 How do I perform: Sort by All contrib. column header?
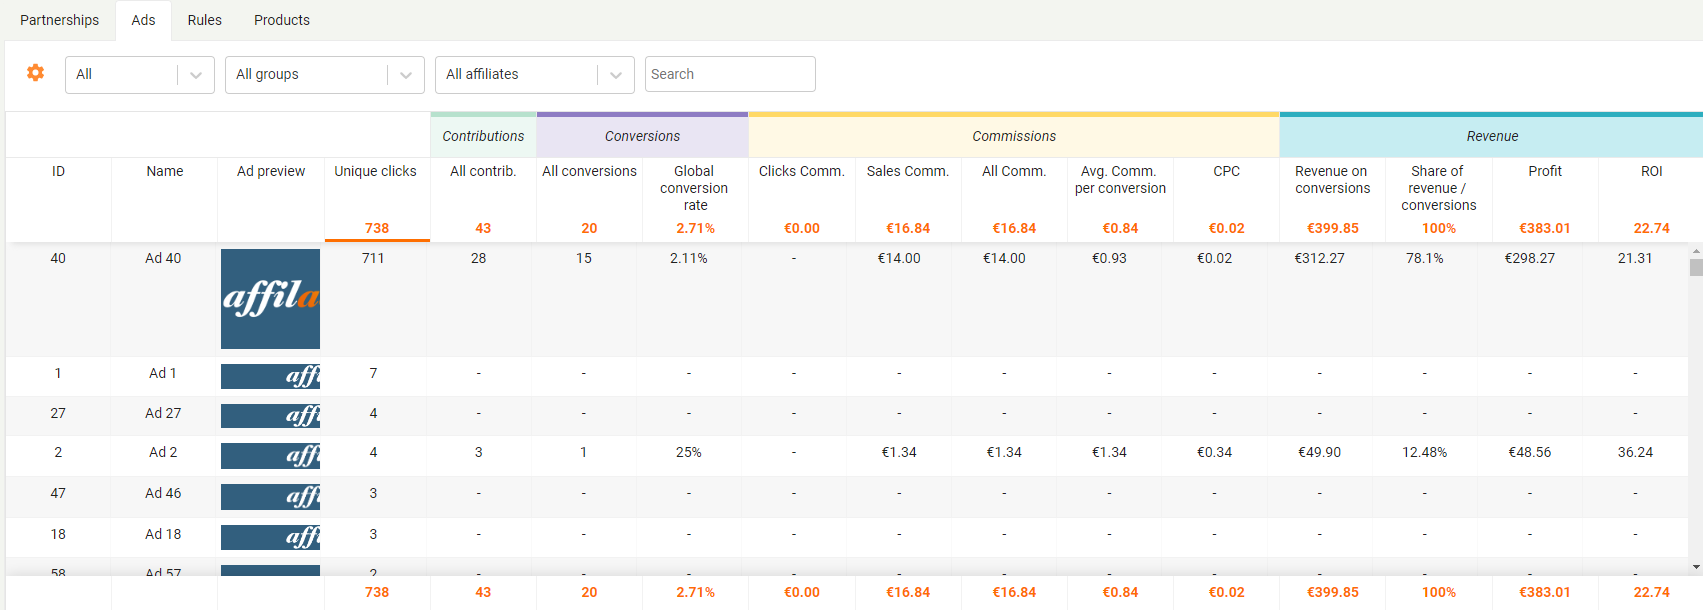click(483, 171)
